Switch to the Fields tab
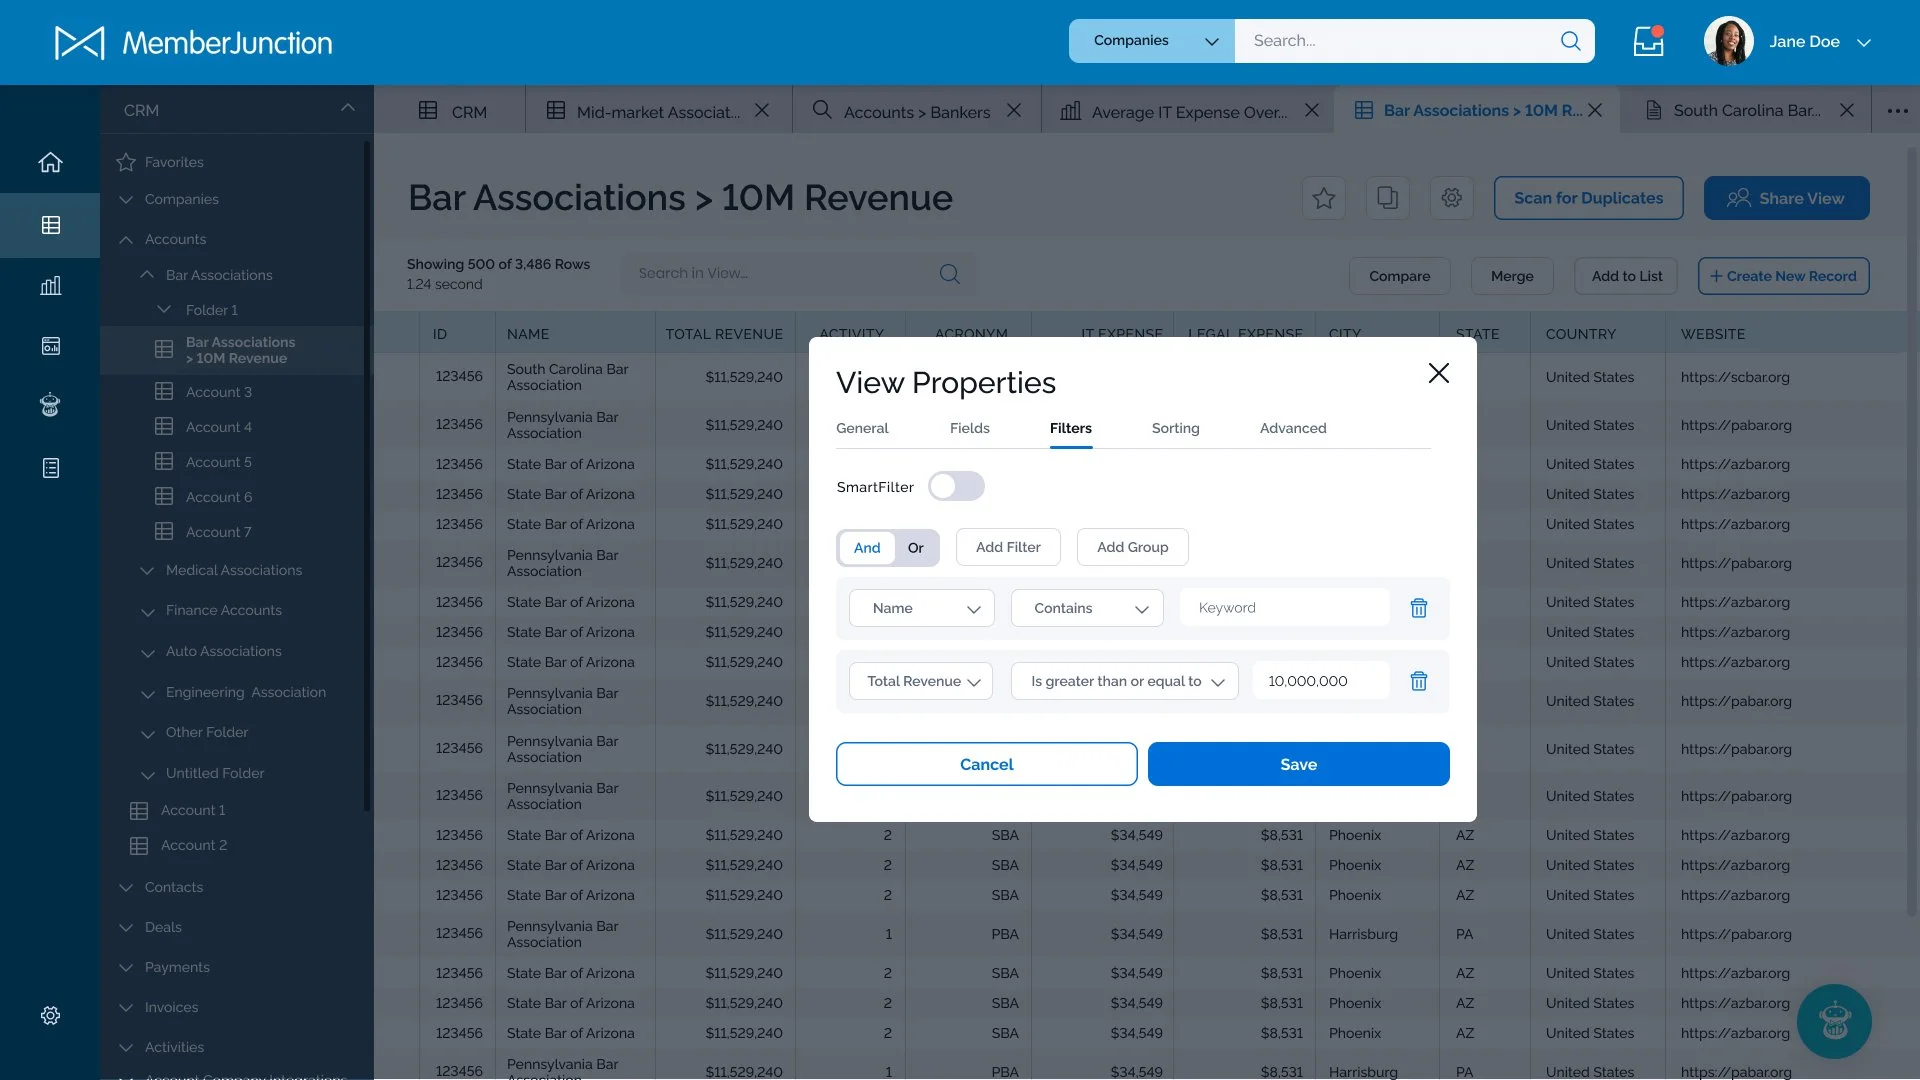Image resolution: width=1920 pixels, height=1080 pixels. coord(969,428)
